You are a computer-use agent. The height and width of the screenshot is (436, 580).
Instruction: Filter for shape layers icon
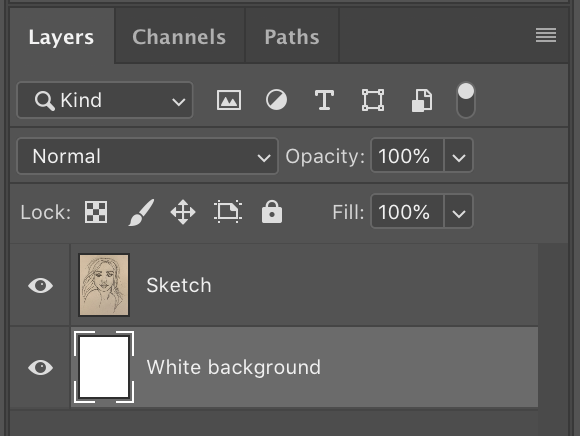[373, 100]
